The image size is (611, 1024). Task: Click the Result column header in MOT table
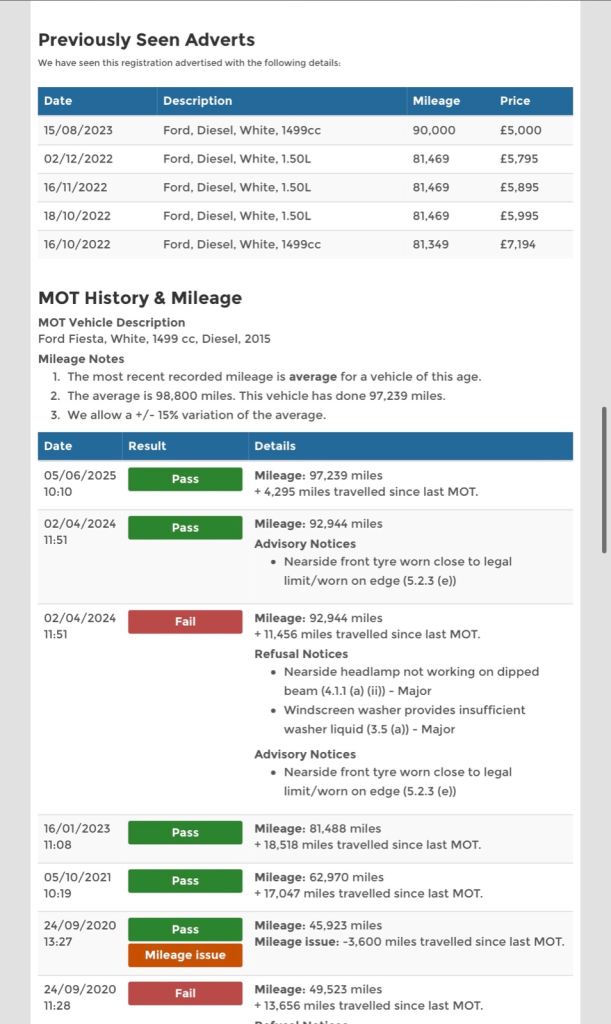click(x=147, y=446)
